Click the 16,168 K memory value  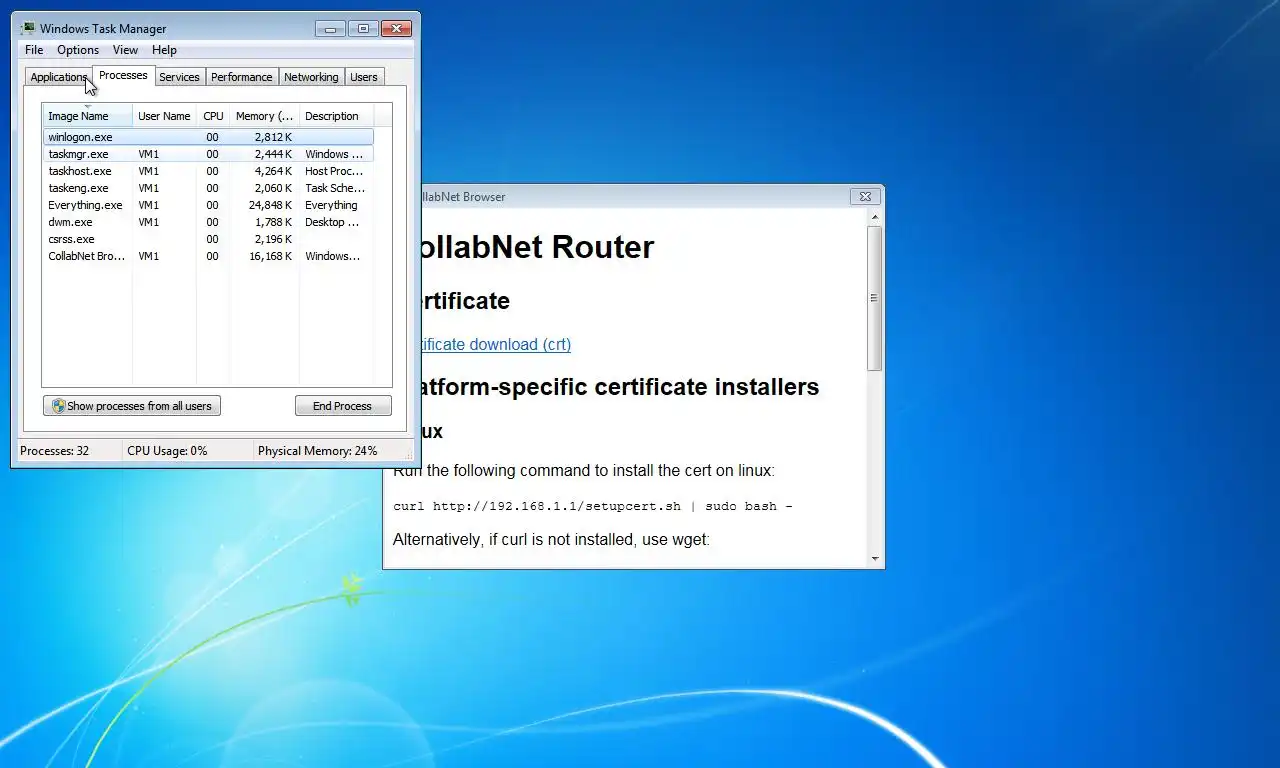click(270, 256)
